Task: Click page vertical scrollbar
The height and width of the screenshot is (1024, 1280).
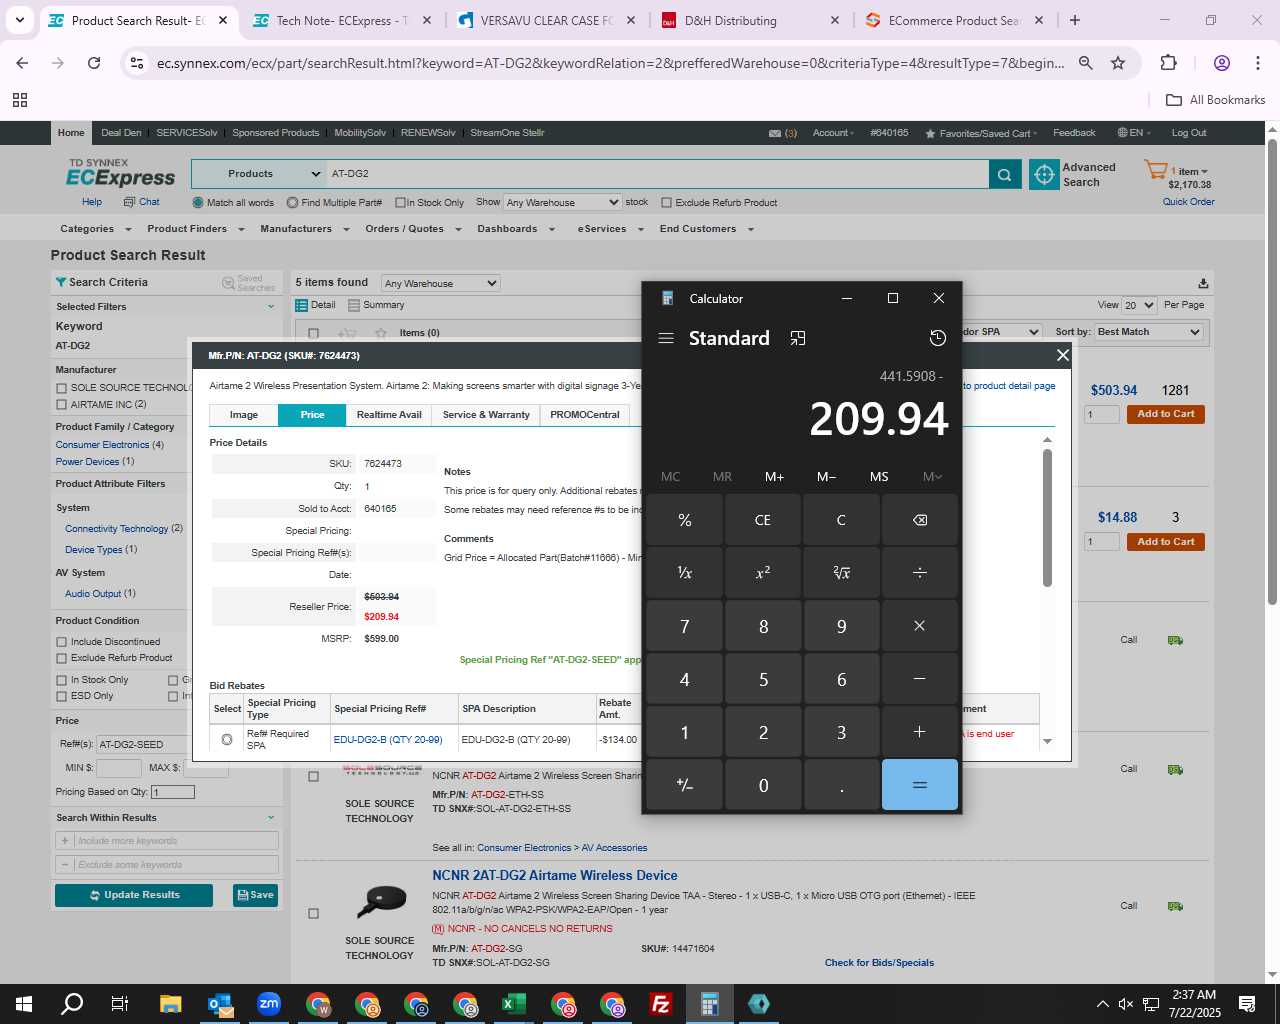Action: click(x=1273, y=372)
